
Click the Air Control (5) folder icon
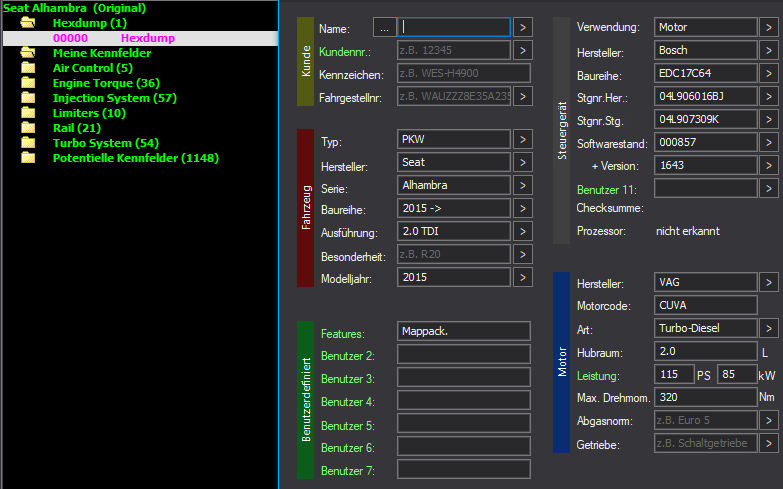tap(28, 68)
